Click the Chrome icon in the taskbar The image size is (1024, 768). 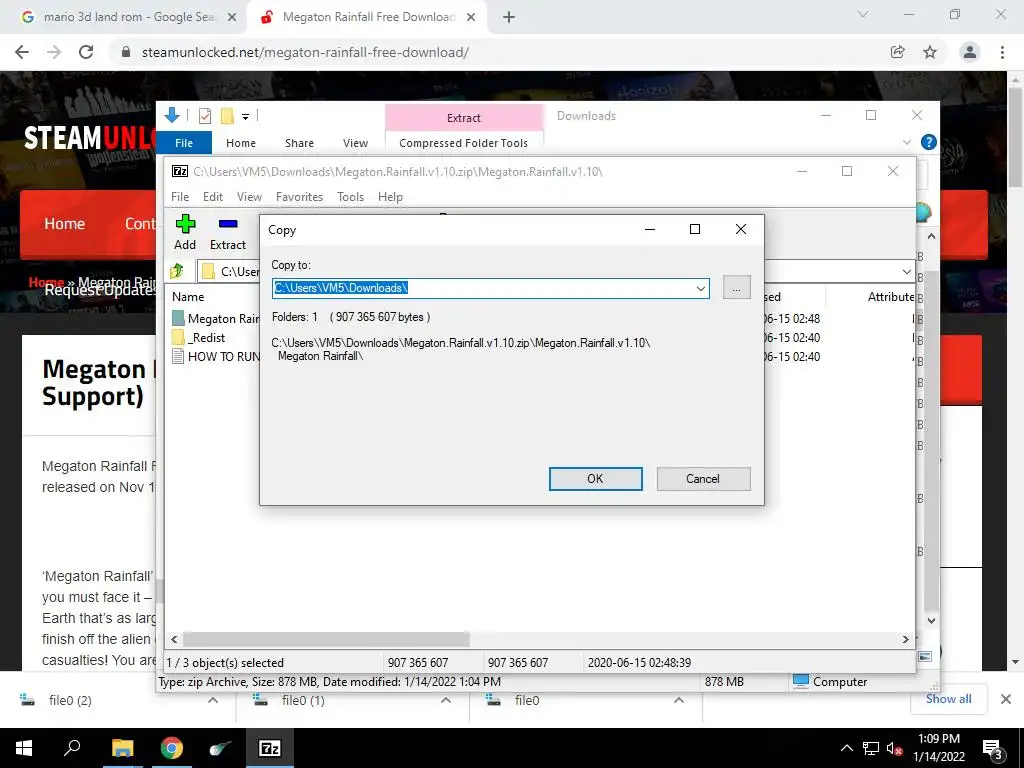click(x=172, y=748)
